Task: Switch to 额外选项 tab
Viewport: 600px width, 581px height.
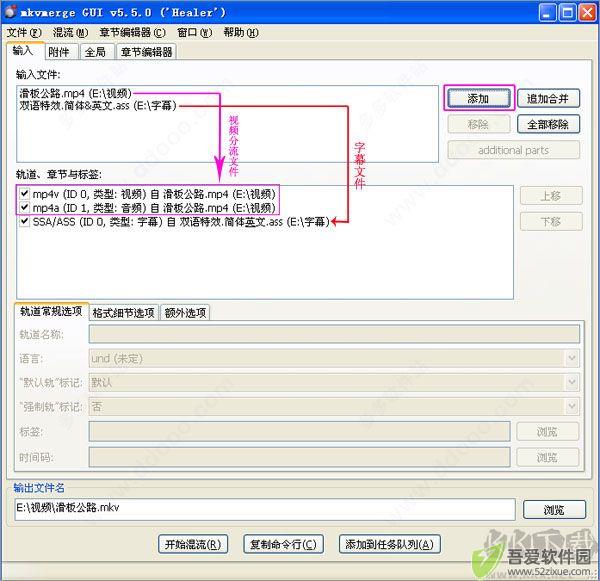Action: click(185, 313)
